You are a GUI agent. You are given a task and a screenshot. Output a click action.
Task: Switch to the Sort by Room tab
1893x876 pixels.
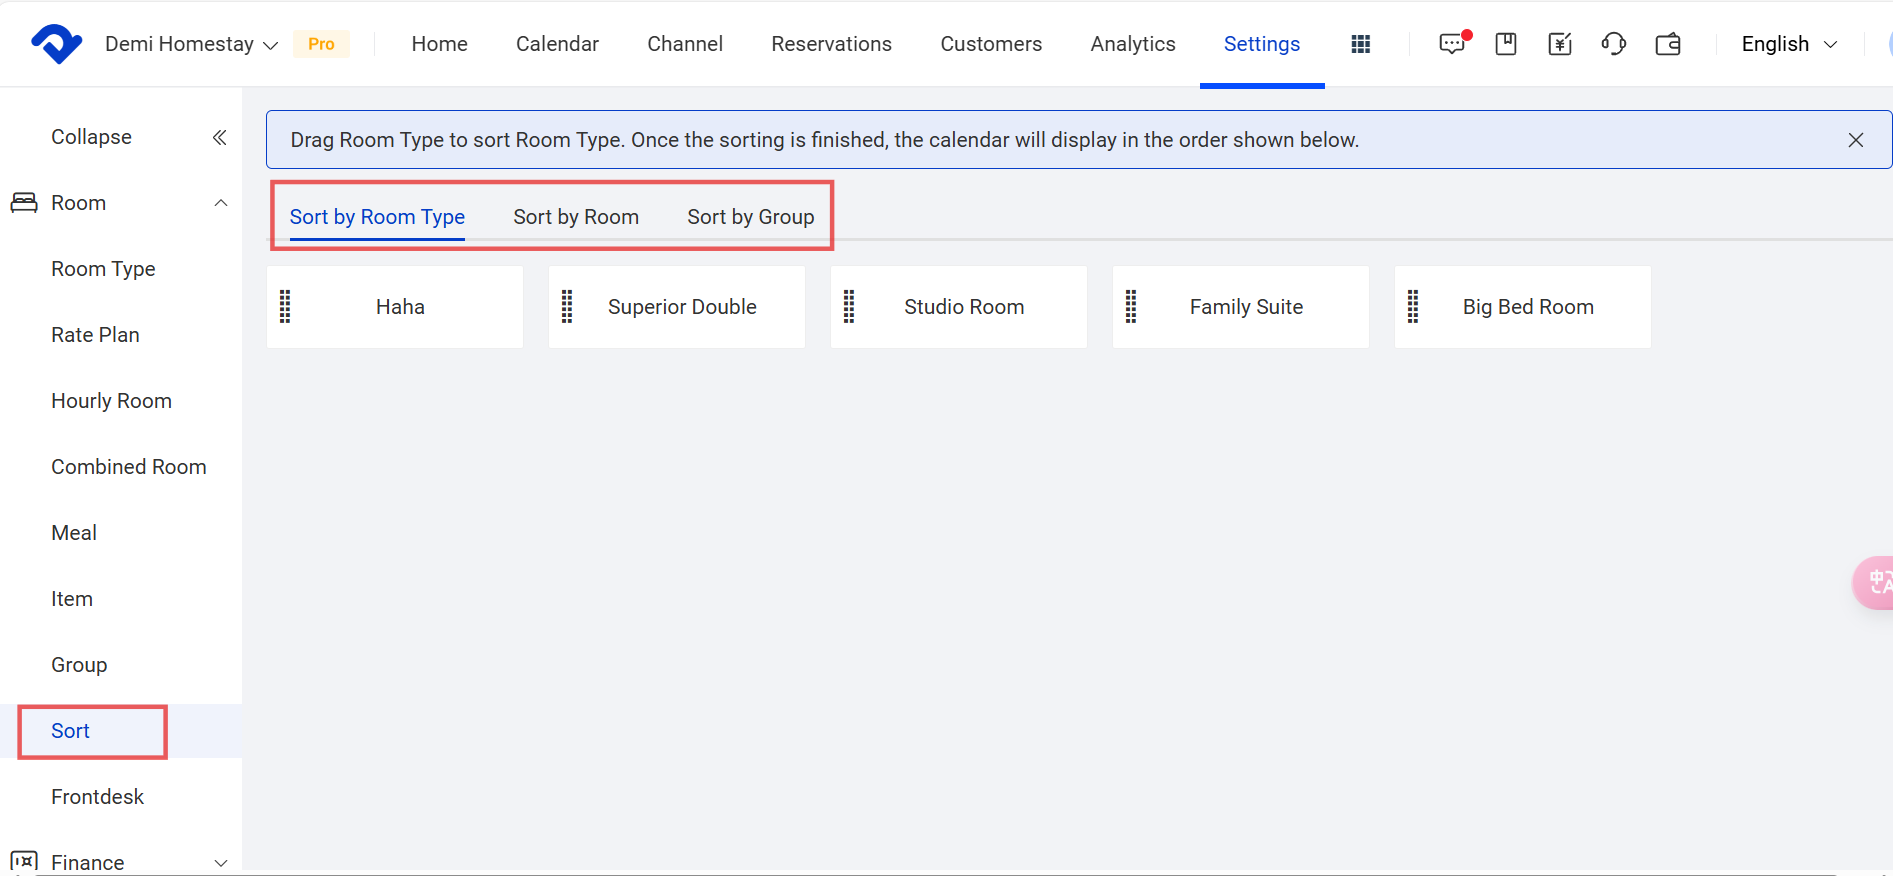click(x=576, y=217)
